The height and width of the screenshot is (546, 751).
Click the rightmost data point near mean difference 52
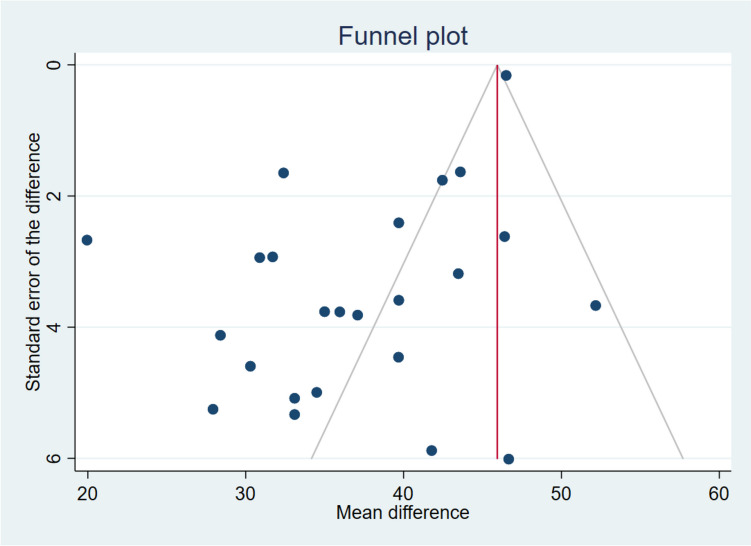[x=595, y=305]
